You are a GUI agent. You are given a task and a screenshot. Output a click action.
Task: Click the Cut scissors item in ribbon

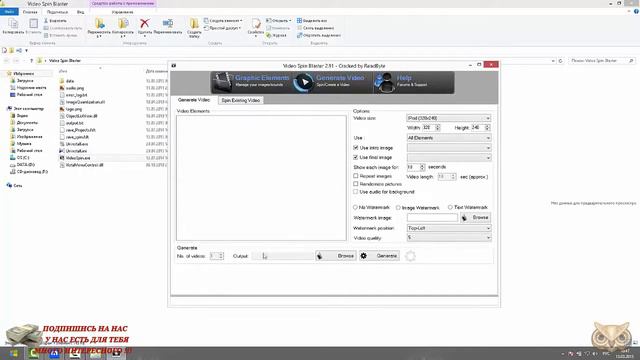(56, 20)
